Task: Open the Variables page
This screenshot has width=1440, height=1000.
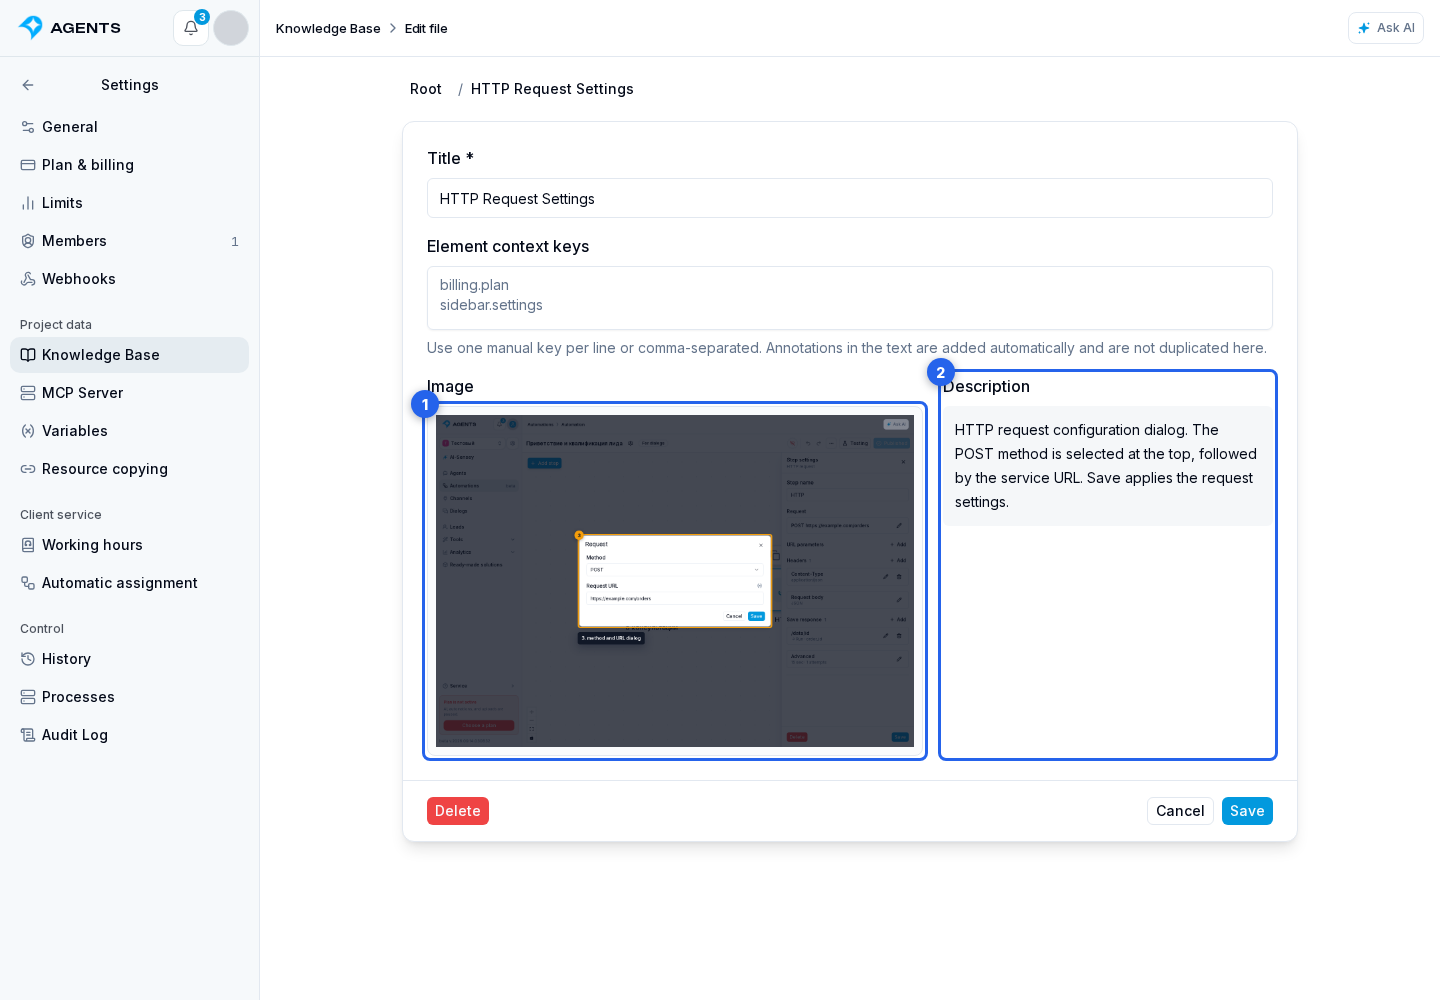Action: click(130, 431)
